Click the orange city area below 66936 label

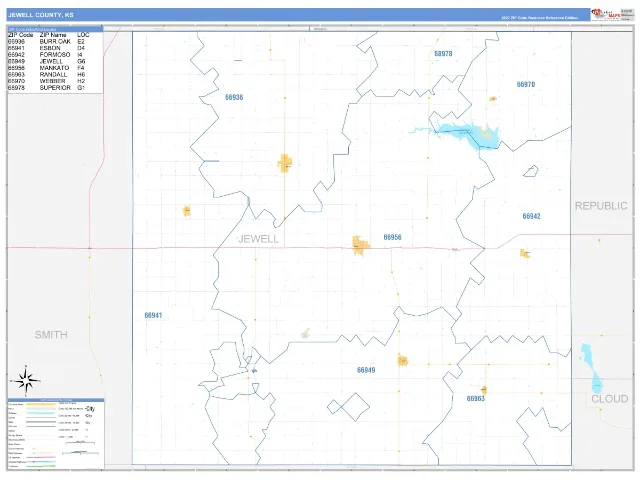(285, 163)
